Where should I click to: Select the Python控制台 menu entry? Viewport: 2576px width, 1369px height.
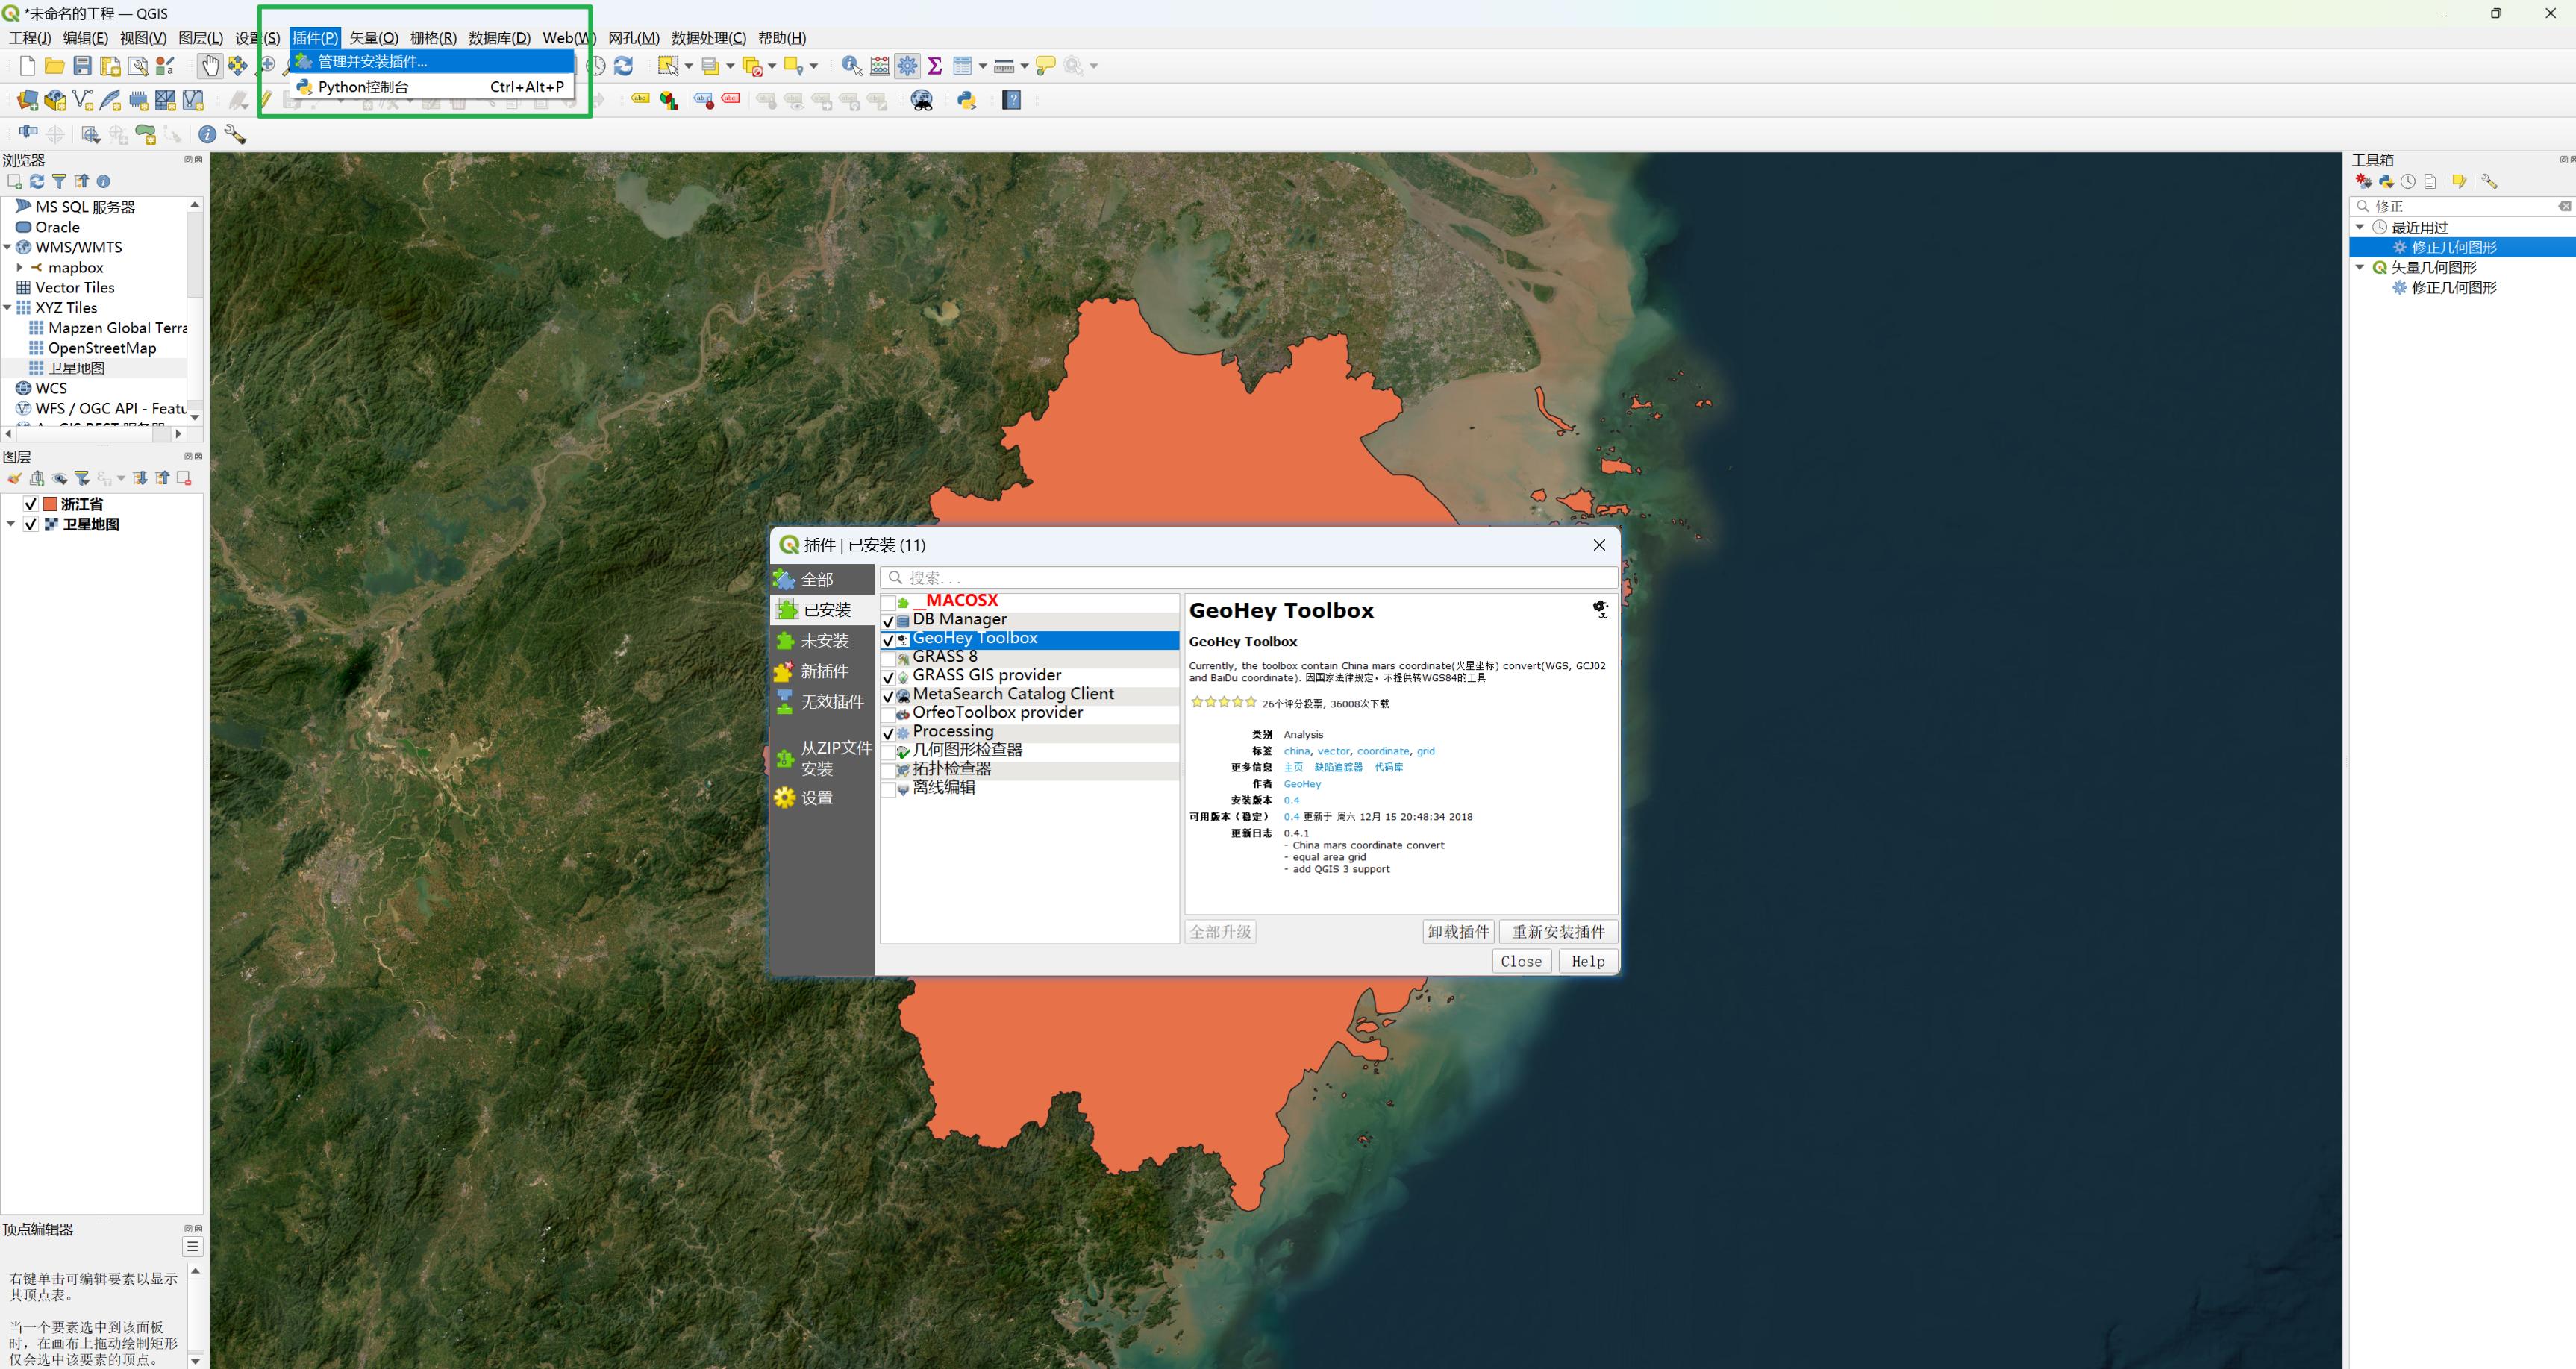[363, 87]
